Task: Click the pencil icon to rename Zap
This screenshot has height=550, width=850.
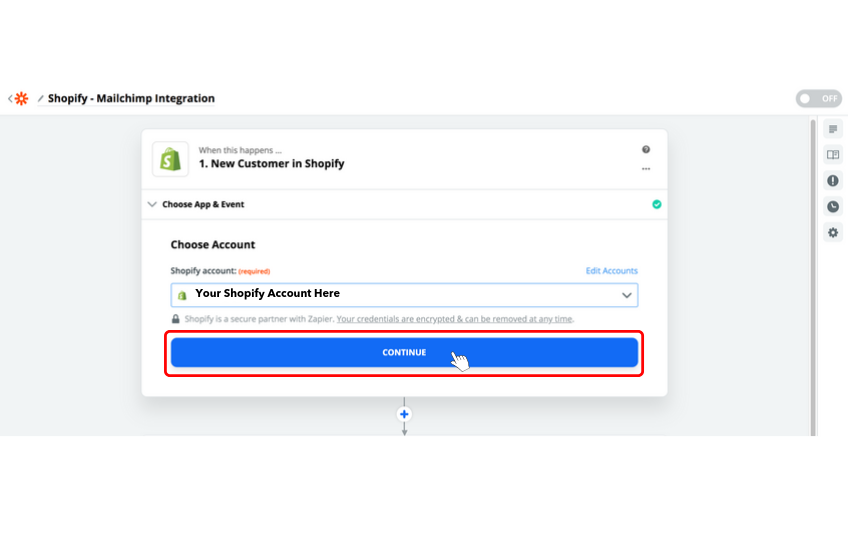Action: click(x=41, y=99)
